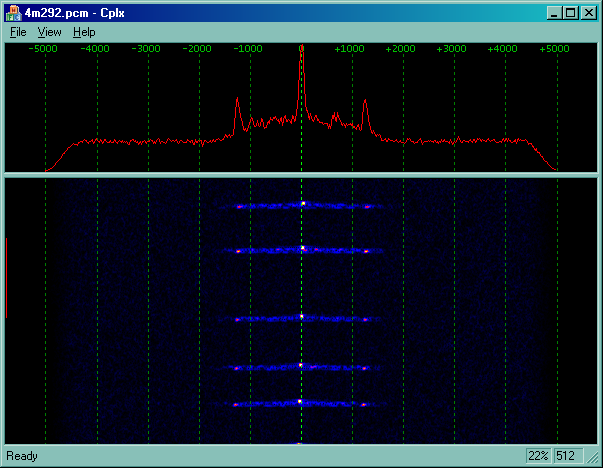603x468 pixels.
Task: Close the 4m292.pcm window
Action: click(x=589, y=13)
